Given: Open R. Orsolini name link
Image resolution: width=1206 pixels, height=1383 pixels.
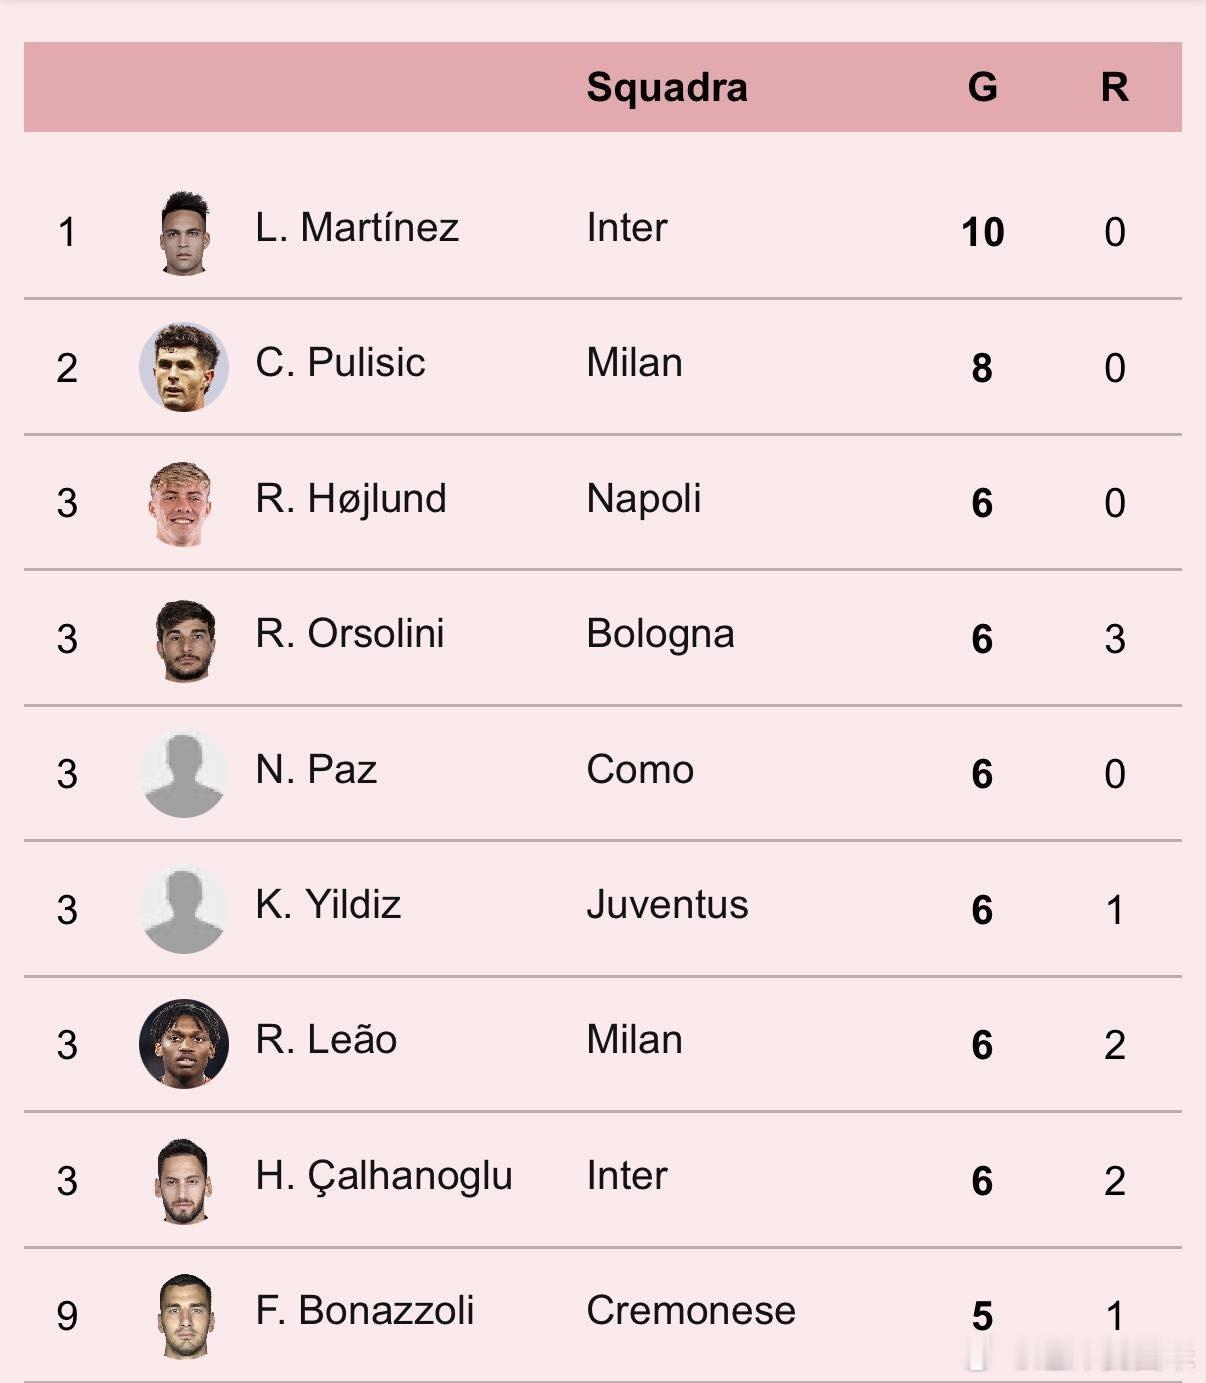Looking at the screenshot, I should click(x=349, y=634).
